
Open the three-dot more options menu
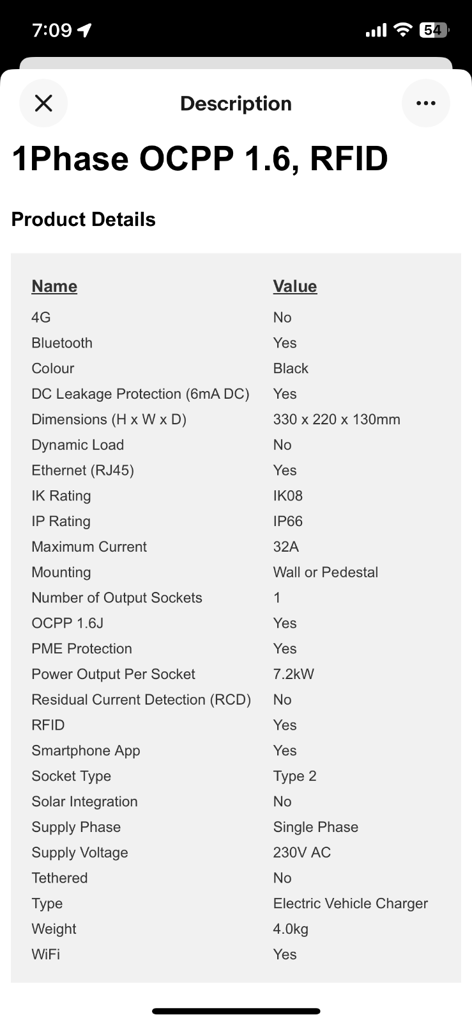click(x=426, y=103)
